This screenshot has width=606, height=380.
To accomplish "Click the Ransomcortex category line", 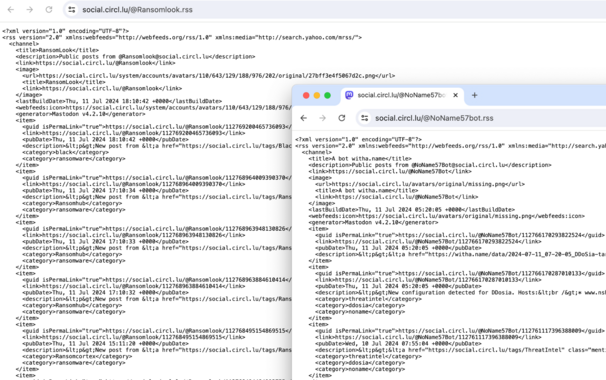I will 77,356.
